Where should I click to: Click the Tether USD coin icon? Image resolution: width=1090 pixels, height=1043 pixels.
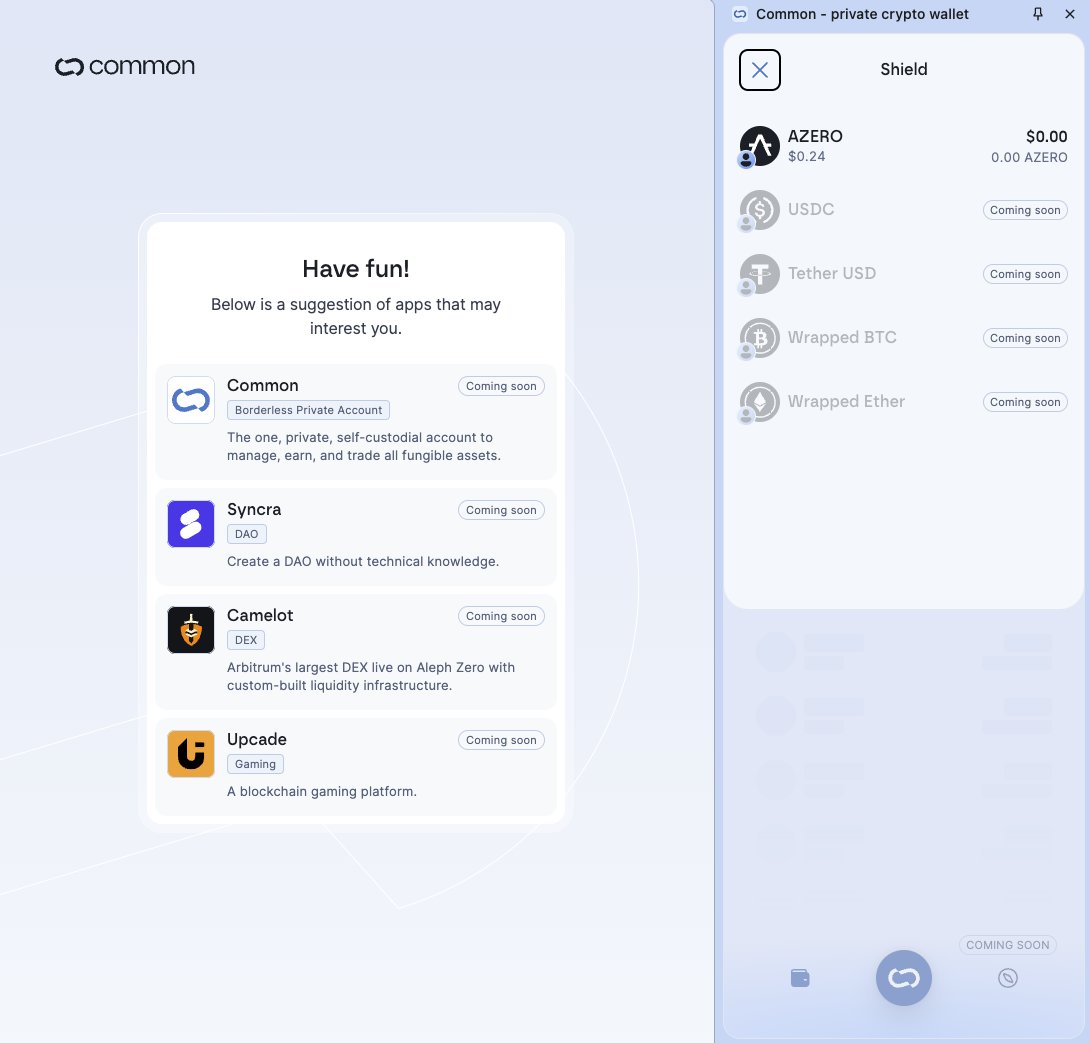tap(759, 274)
